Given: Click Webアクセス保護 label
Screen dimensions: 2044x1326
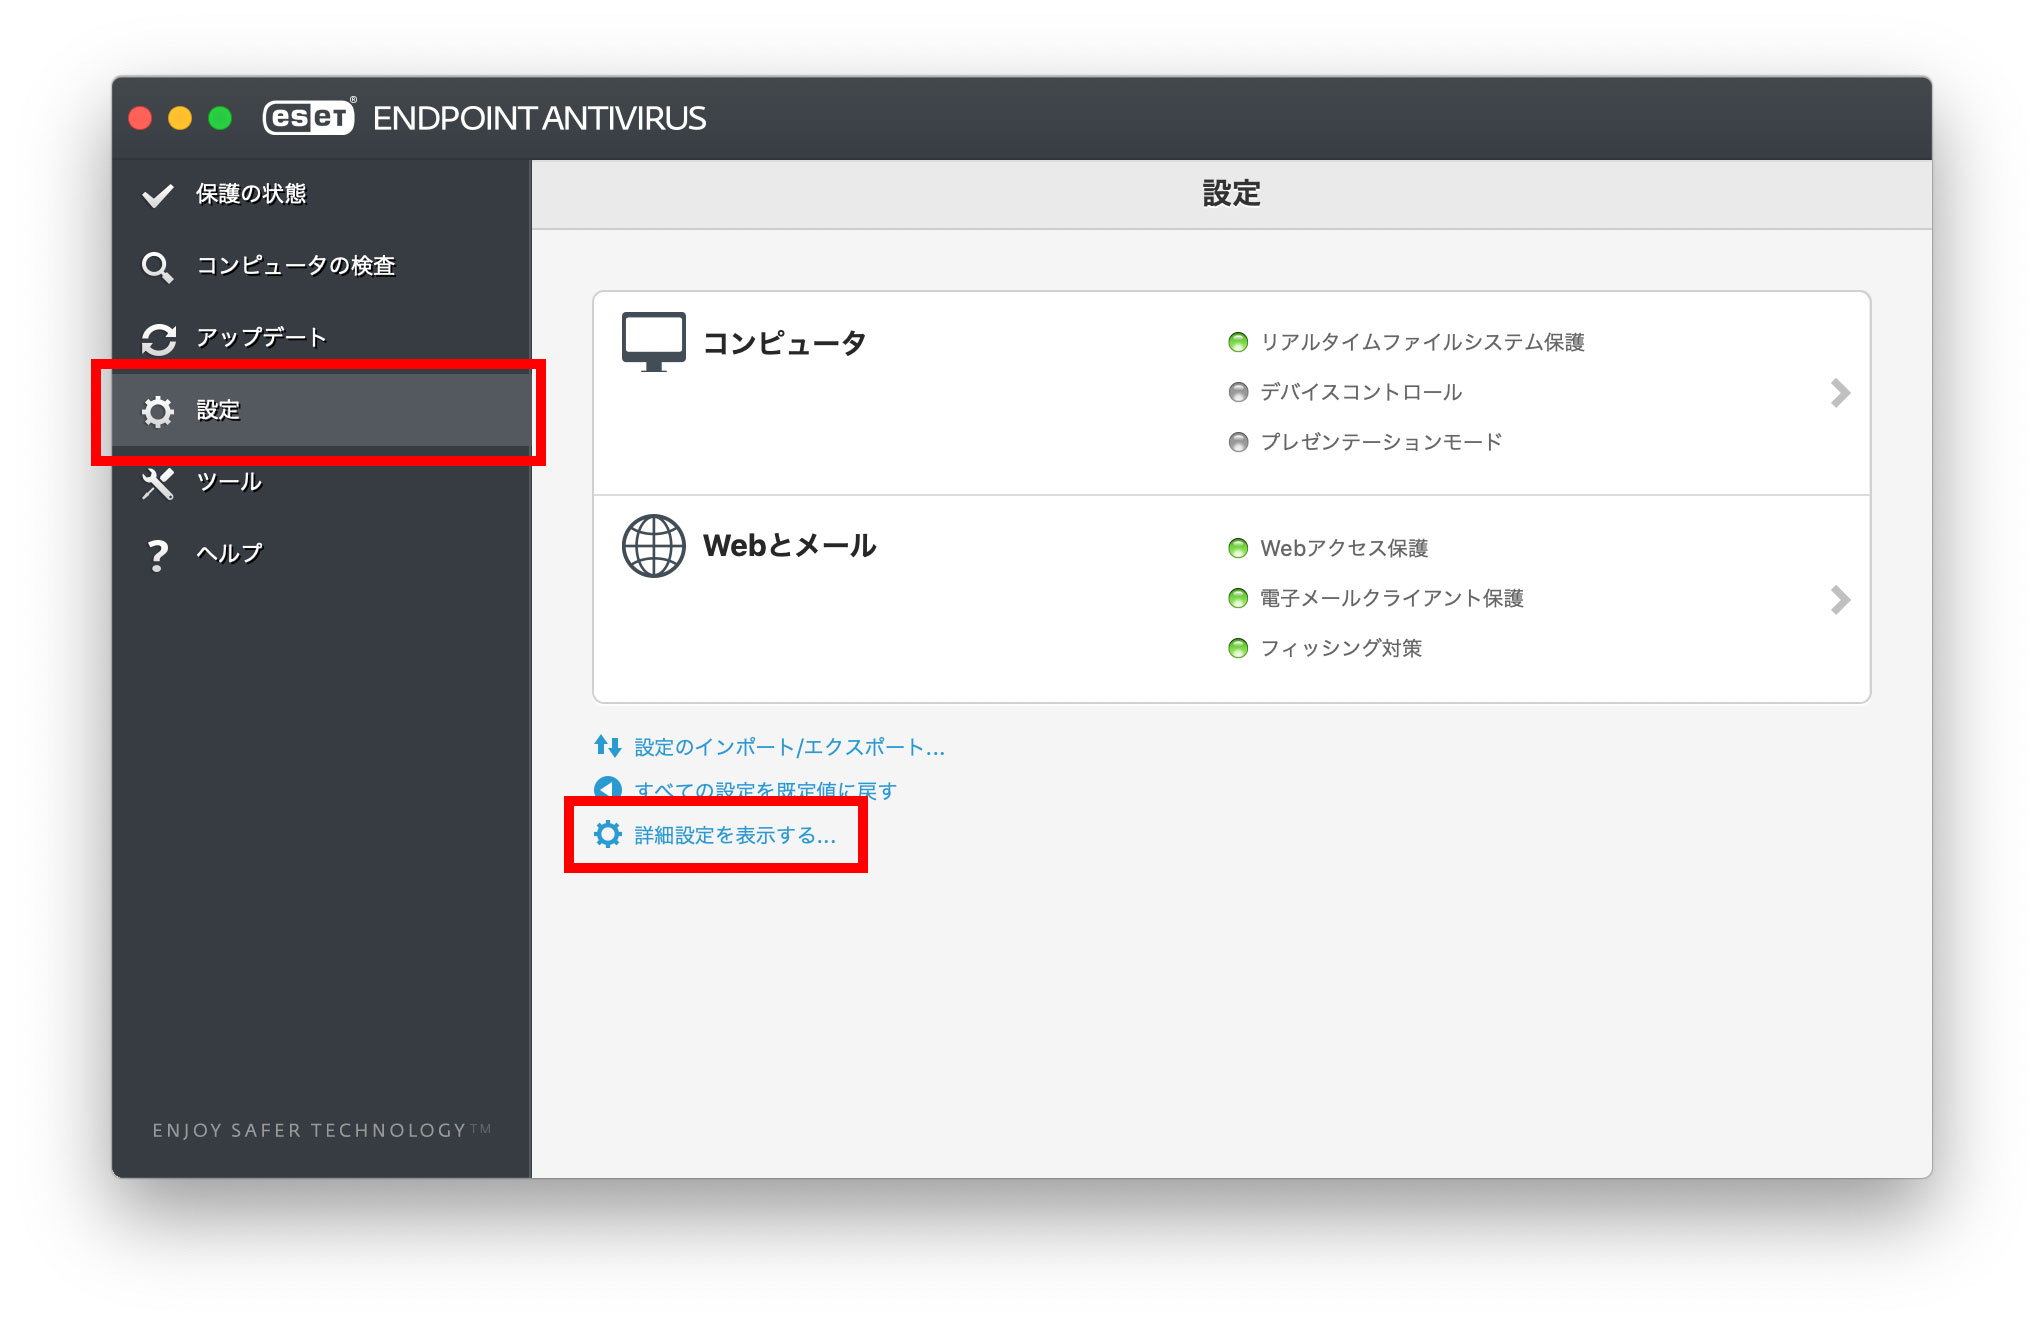Looking at the screenshot, I should click(1344, 548).
